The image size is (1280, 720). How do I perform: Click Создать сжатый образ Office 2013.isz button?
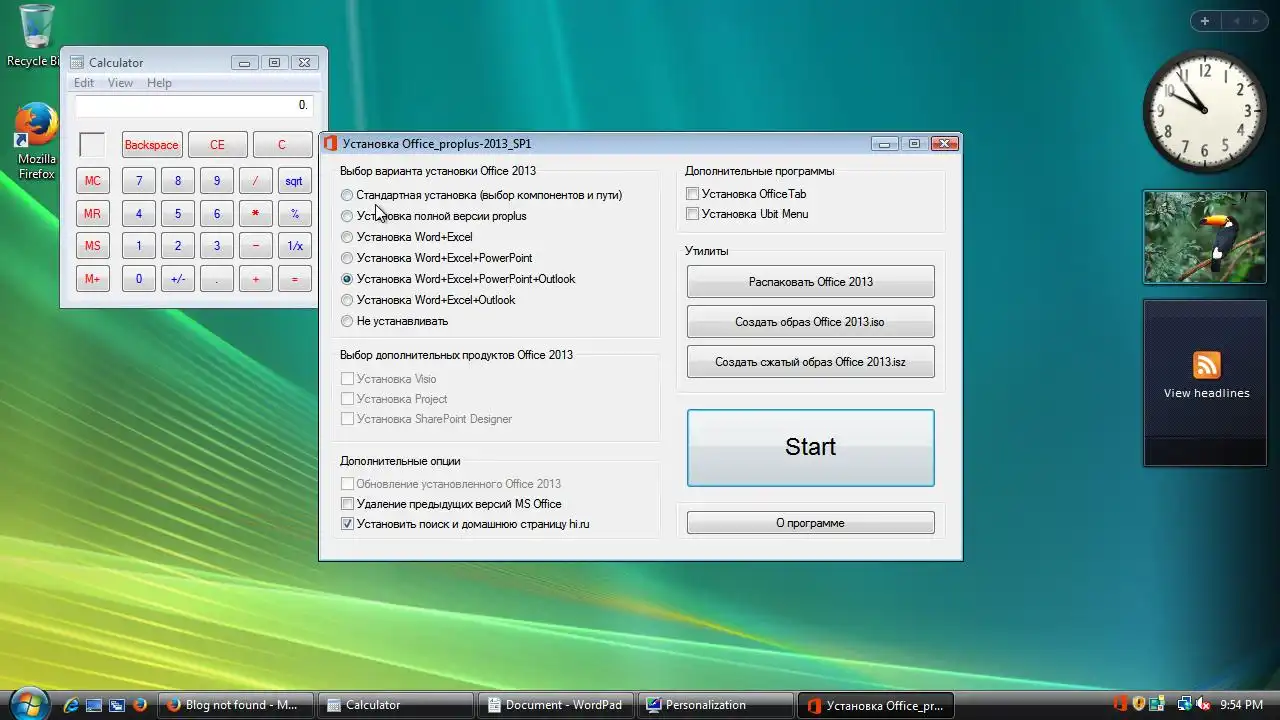(x=810, y=362)
